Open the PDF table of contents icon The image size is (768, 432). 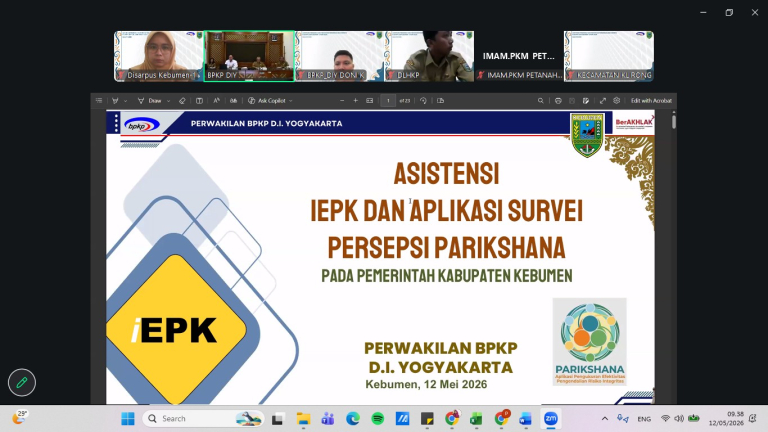coord(99,100)
